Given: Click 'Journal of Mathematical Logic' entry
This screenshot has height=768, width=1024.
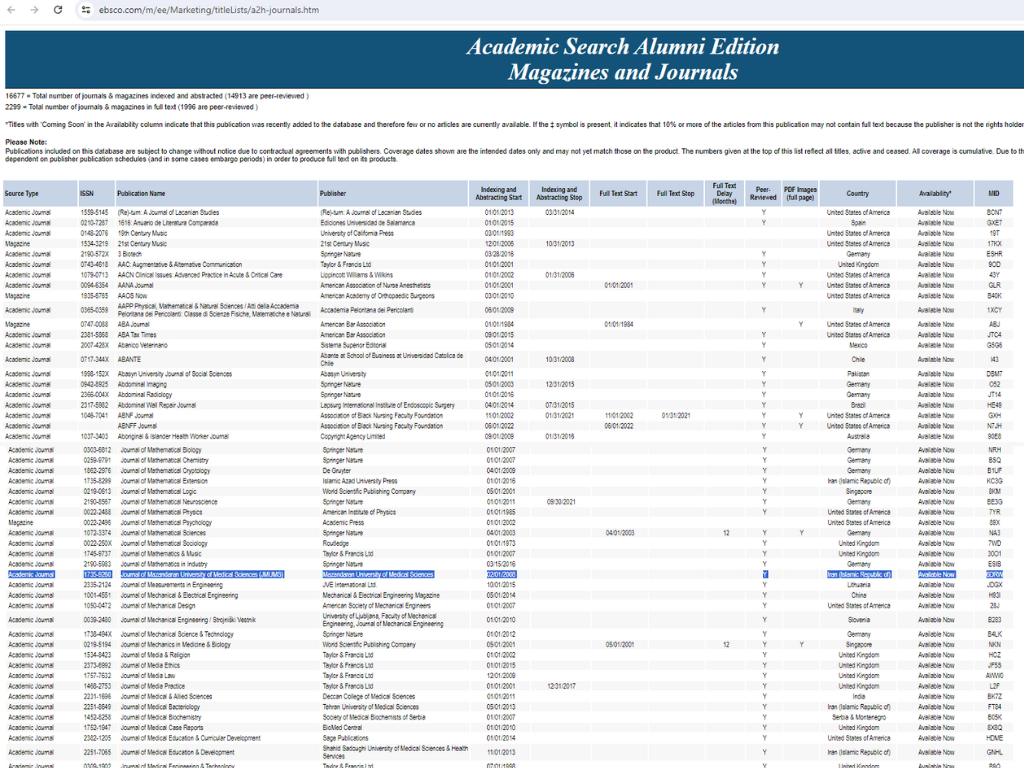Looking at the screenshot, I should click(158, 492).
